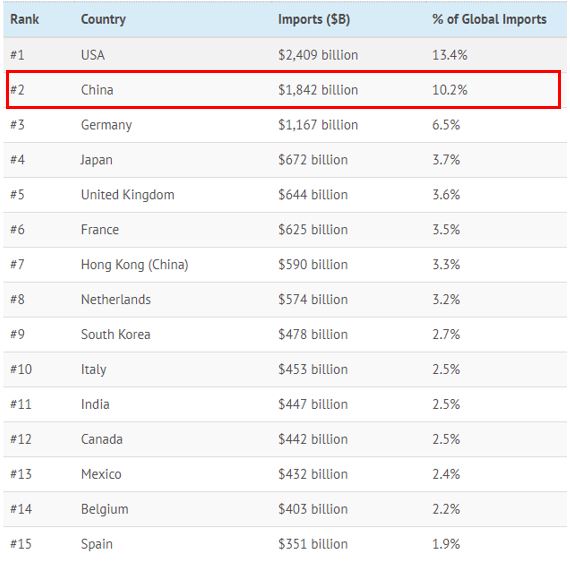Click the 6.5% share cell
This screenshot has width=570, height=563.
446,125
